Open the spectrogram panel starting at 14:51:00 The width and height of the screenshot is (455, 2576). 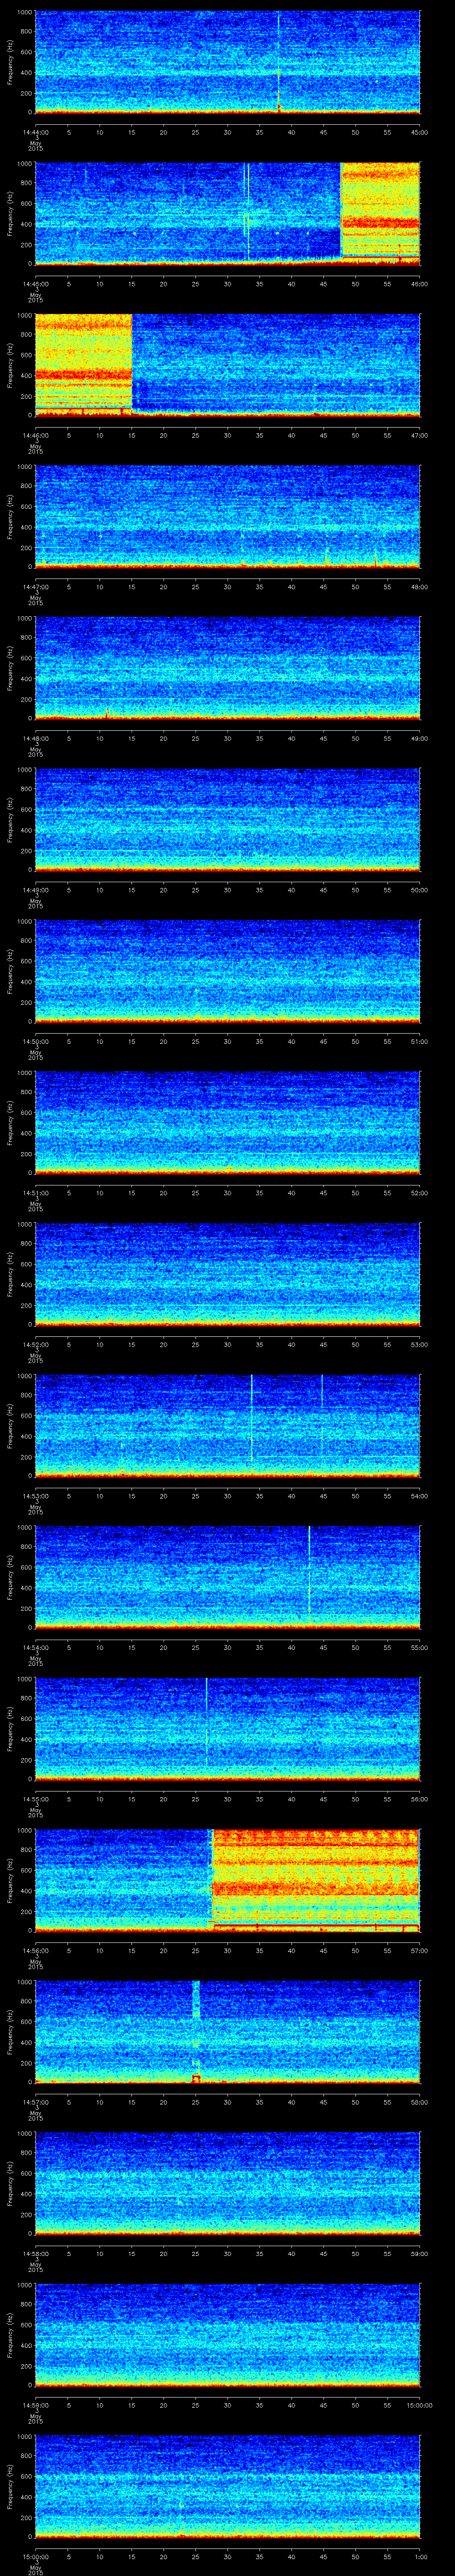[227, 1123]
